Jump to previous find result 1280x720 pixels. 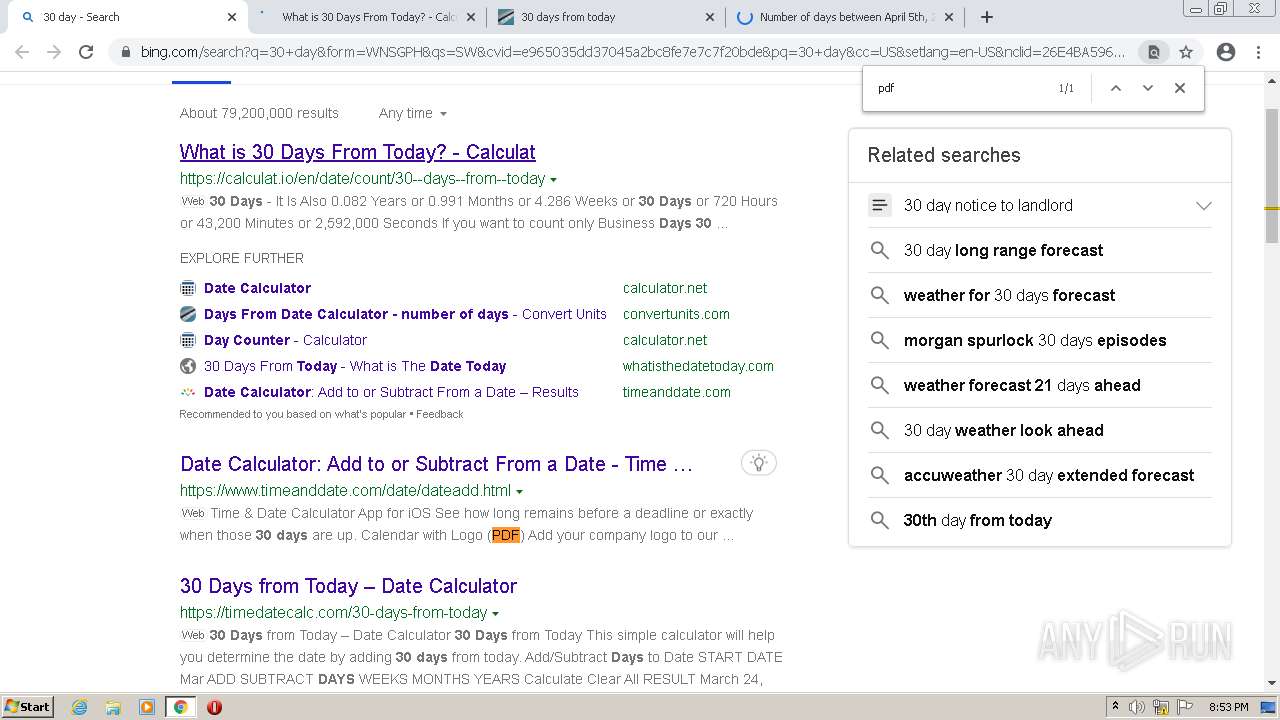[x=1116, y=88]
